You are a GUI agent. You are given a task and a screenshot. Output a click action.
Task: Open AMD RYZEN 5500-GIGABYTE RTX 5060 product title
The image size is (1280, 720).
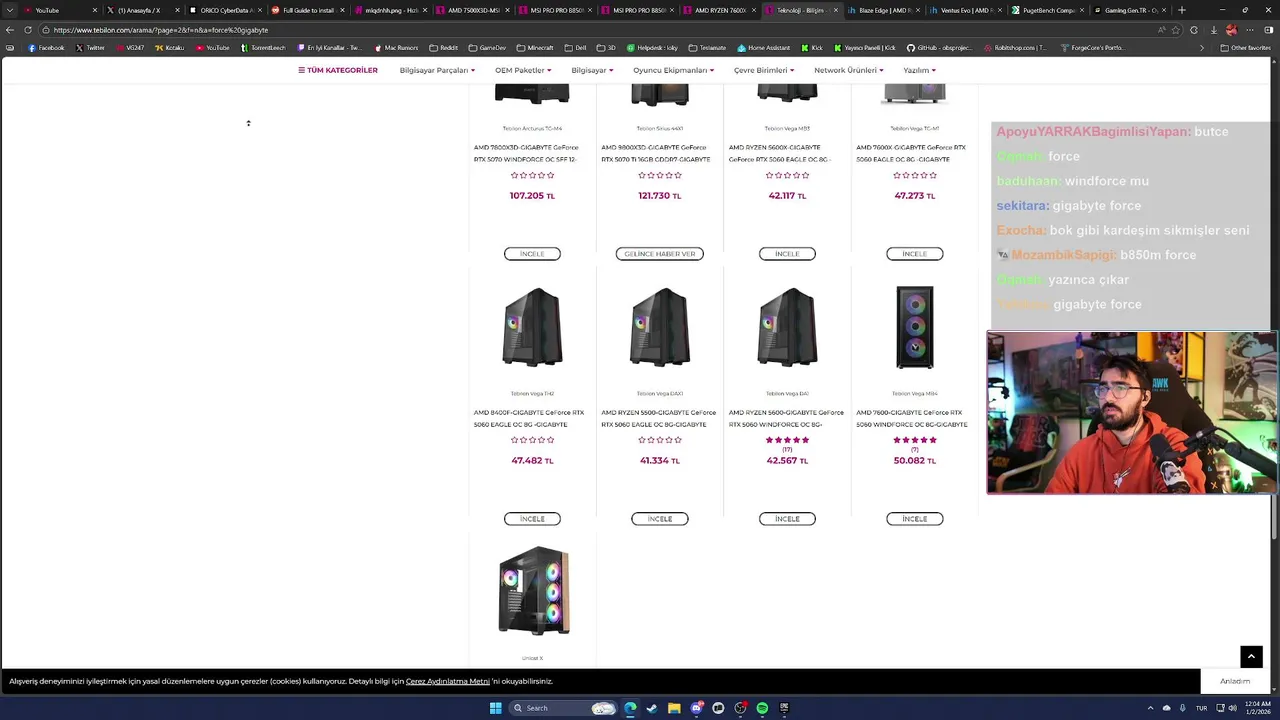[658, 418]
